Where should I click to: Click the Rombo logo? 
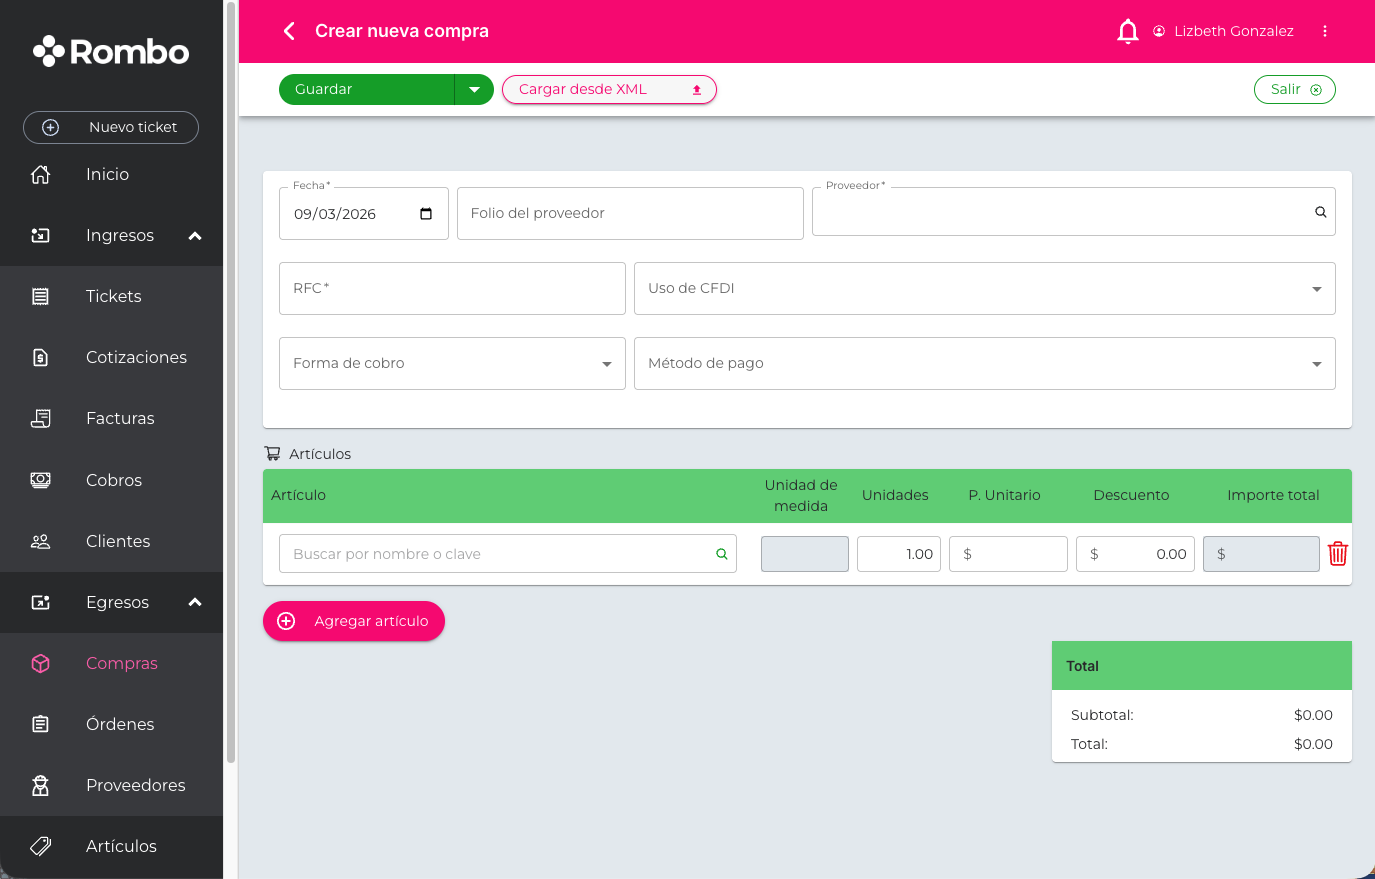click(111, 52)
